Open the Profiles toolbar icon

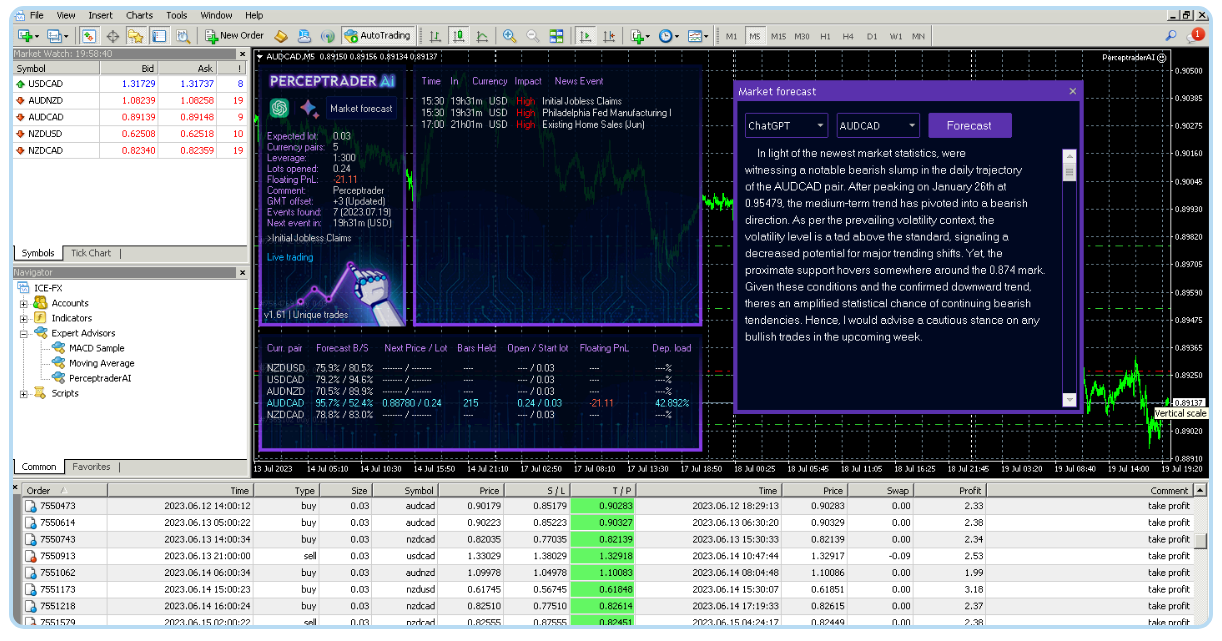[x=56, y=36]
